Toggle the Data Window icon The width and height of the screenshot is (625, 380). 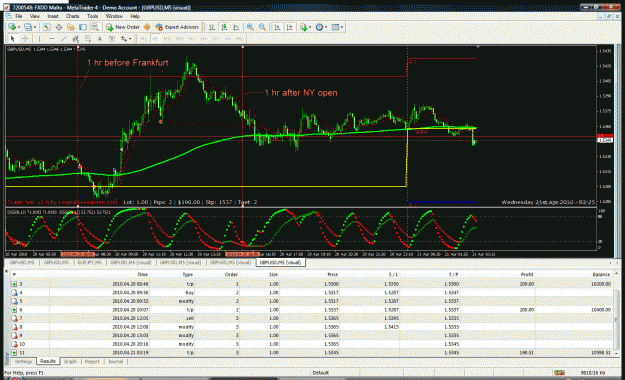coord(59,27)
